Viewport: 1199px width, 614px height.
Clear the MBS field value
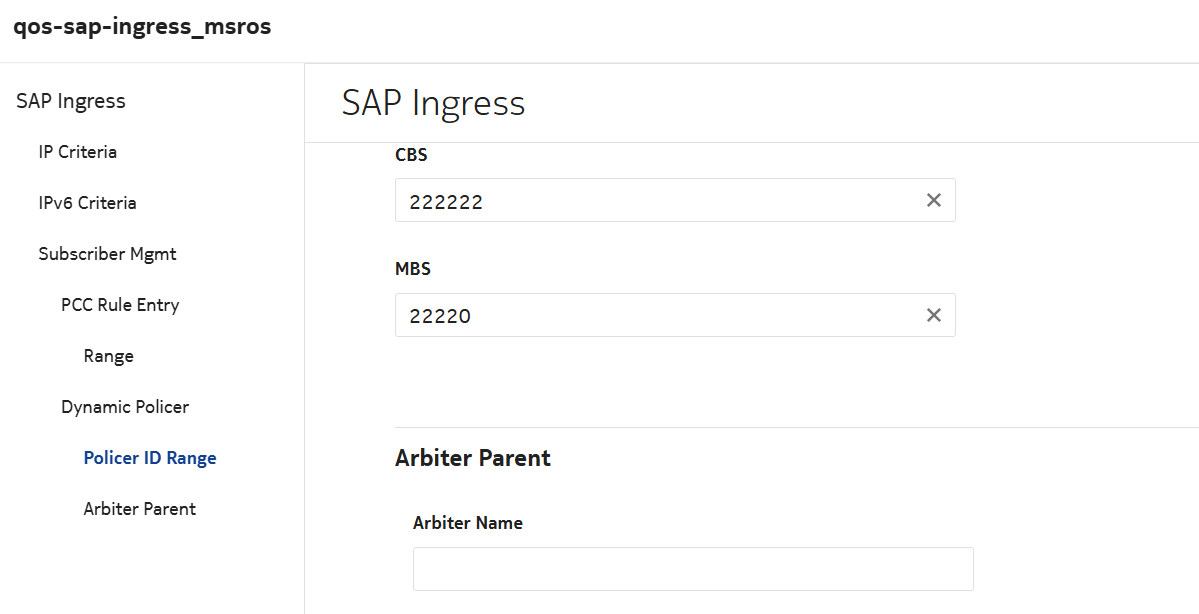point(934,315)
